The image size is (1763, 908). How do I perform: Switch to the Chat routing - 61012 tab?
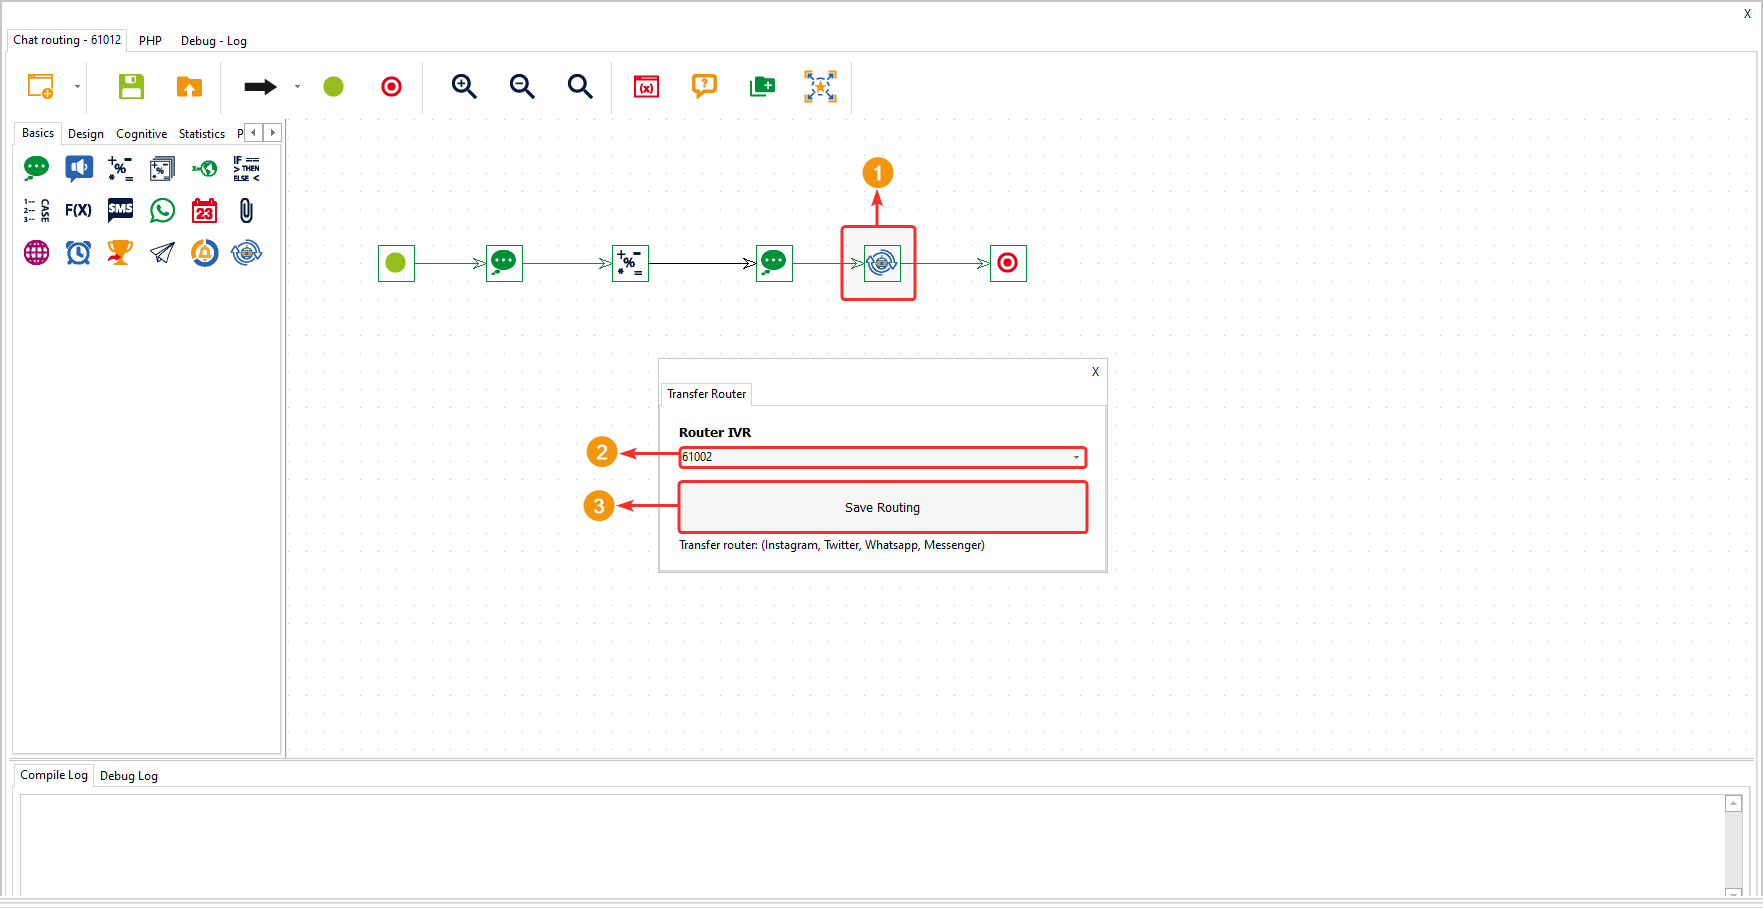click(67, 40)
